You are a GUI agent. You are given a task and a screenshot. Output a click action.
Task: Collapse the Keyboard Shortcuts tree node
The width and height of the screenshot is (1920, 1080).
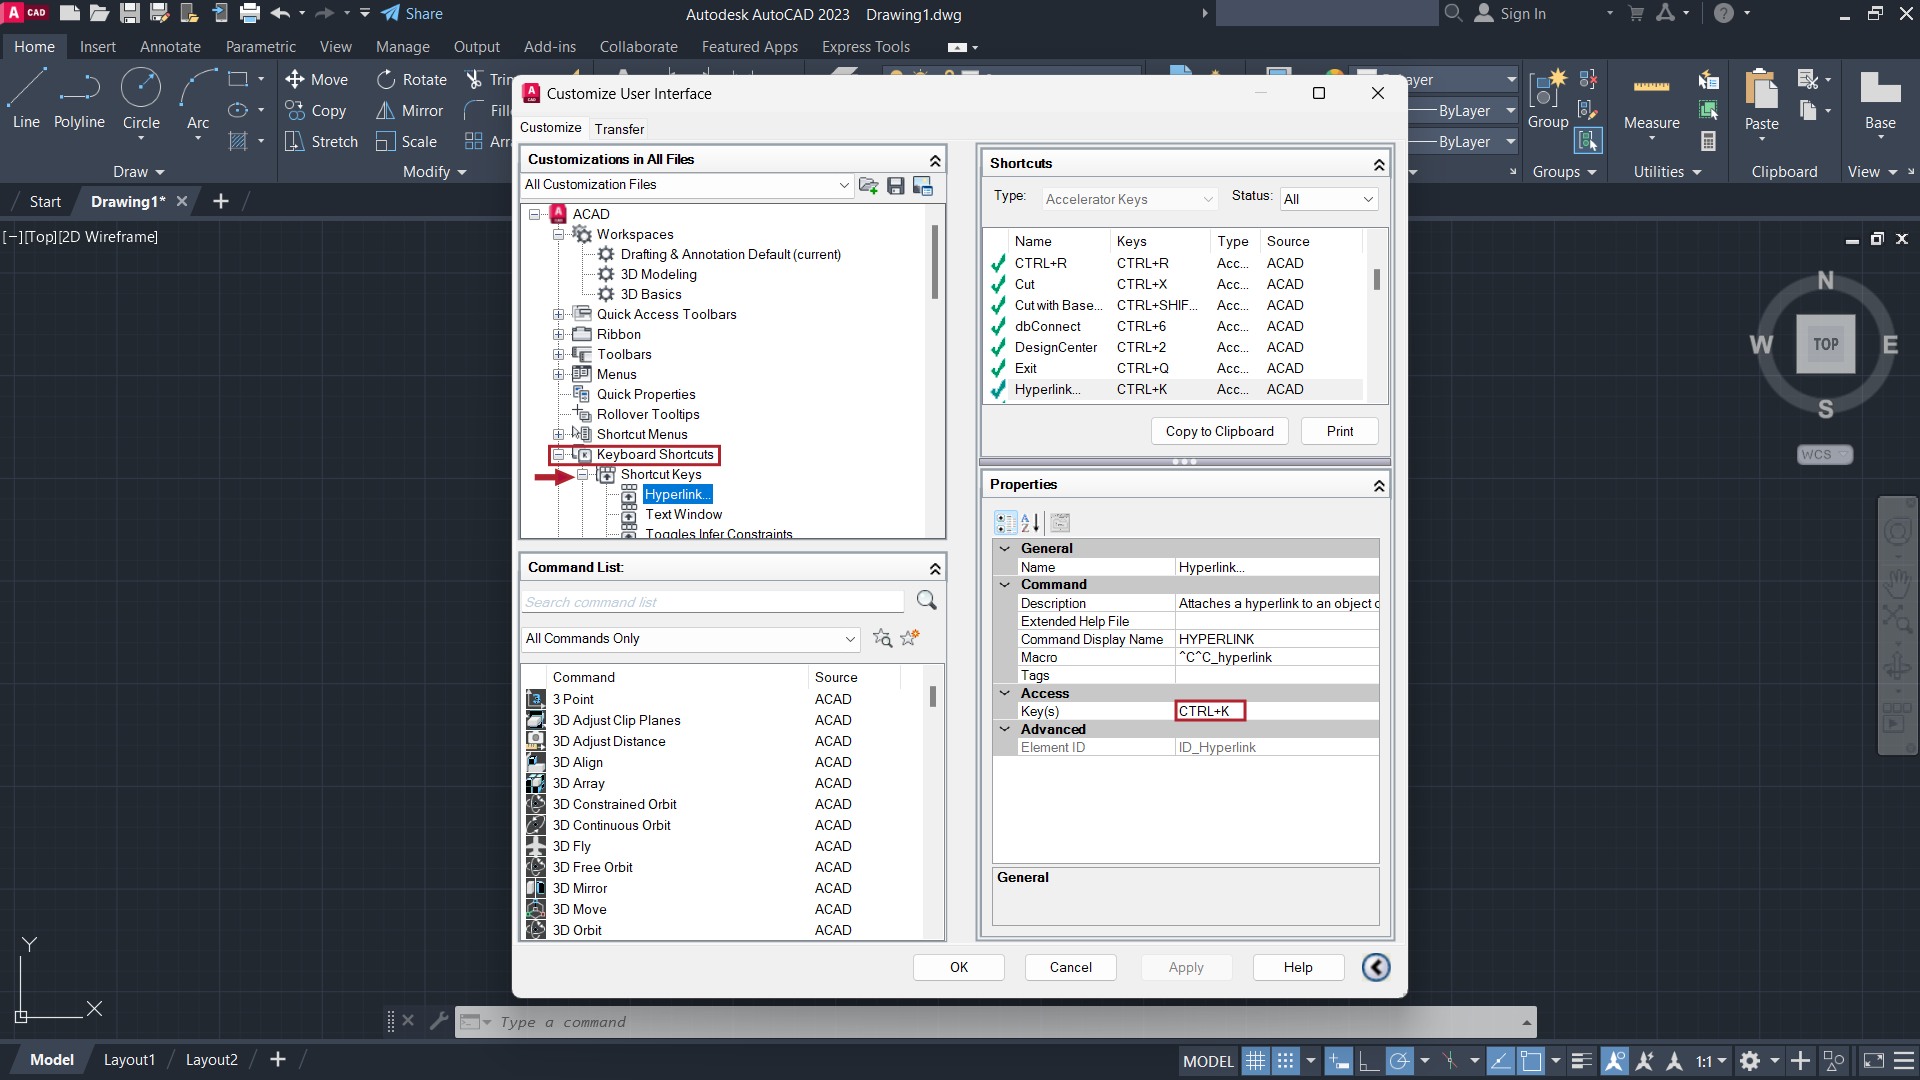(x=559, y=455)
